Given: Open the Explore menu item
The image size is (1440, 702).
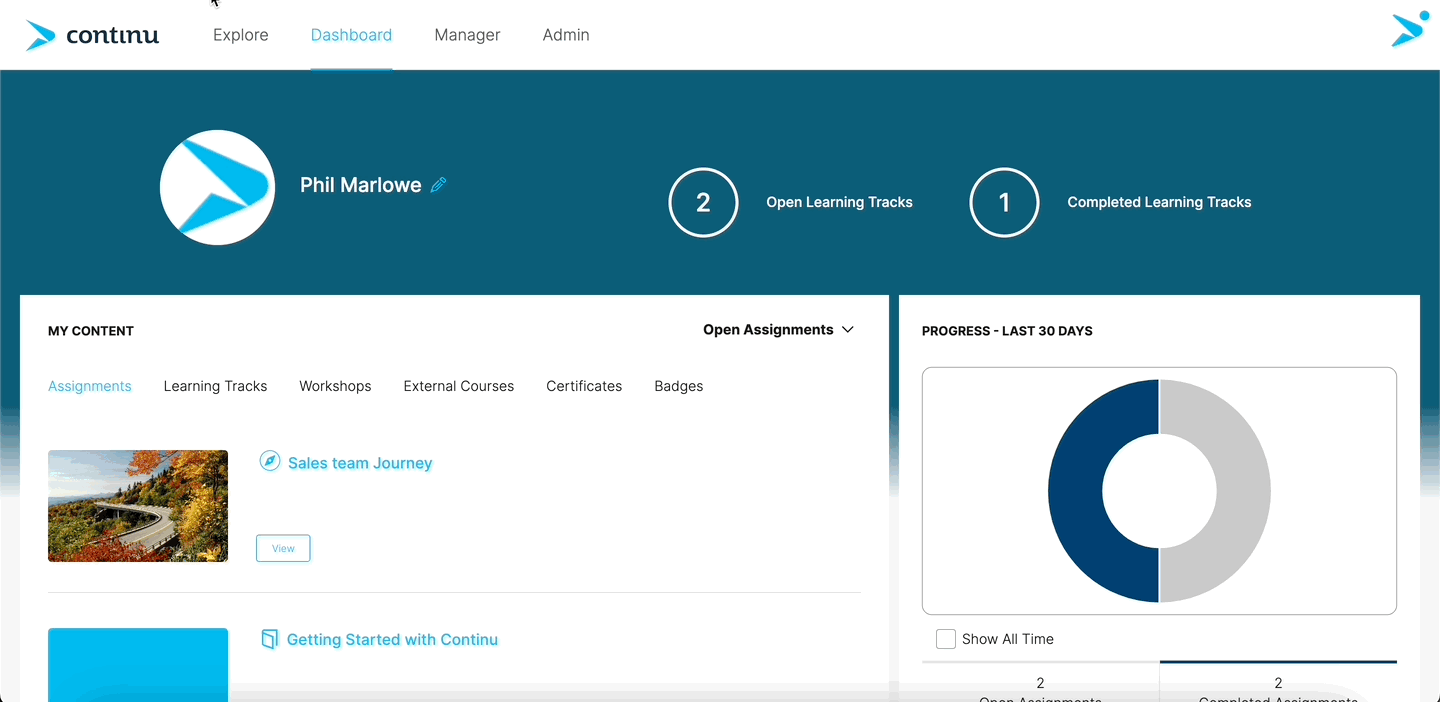Looking at the screenshot, I should (241, 35).
